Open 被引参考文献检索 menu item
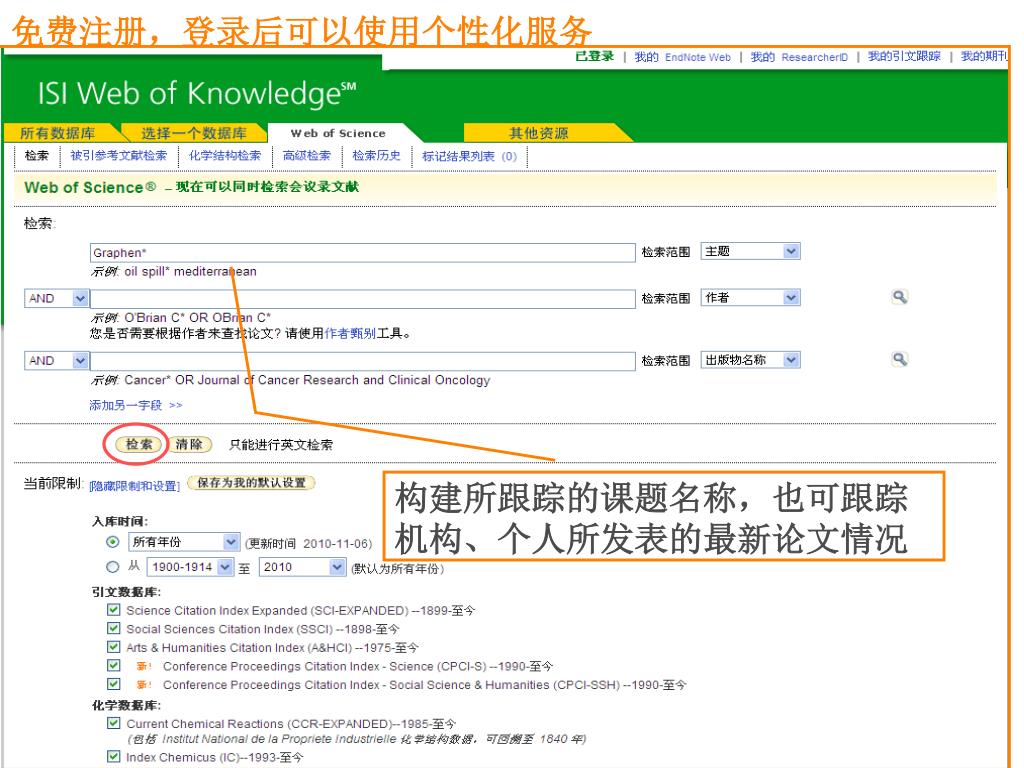This screenshot has height=768, width=1024. click(119, 155)
